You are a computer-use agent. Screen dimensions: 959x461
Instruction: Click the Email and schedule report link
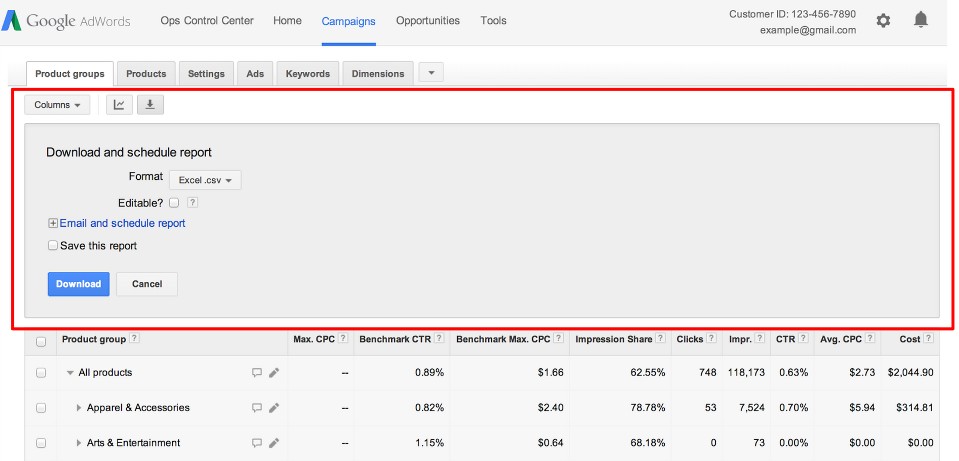(122, 224)
